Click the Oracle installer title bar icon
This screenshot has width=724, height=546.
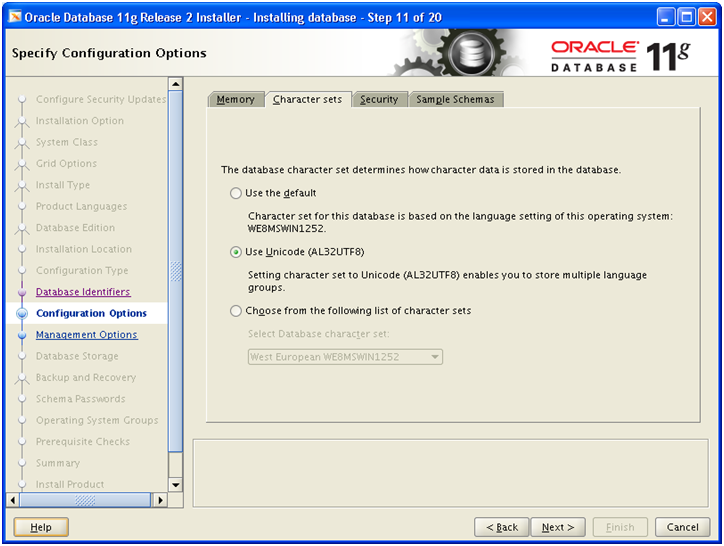point(15,17)
